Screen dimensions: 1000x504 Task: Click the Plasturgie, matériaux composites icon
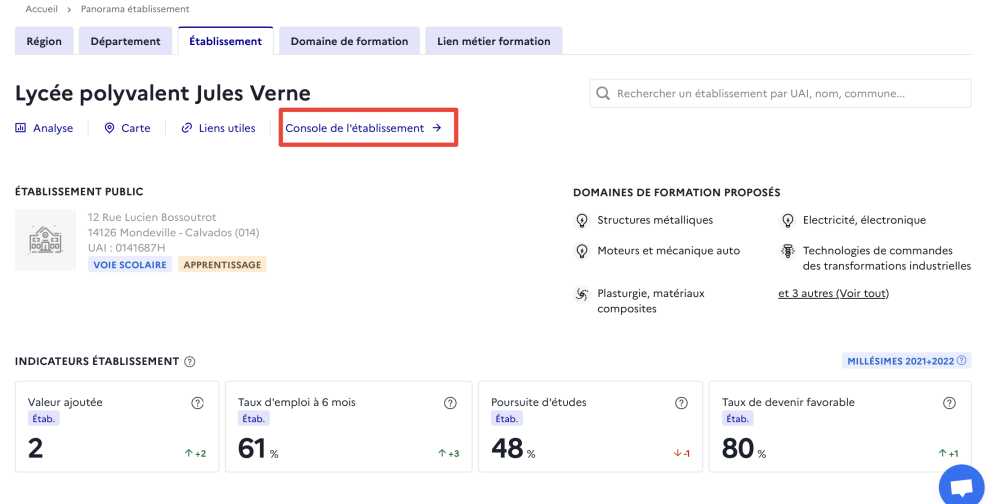[582, 294]
